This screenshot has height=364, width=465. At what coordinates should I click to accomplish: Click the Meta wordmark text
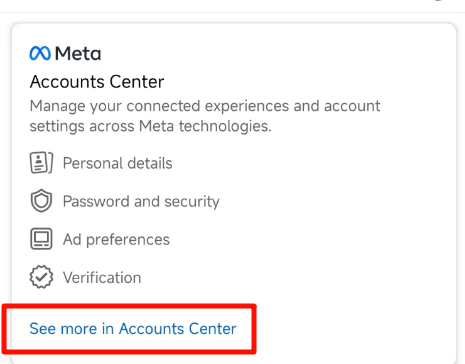[78, 53]
